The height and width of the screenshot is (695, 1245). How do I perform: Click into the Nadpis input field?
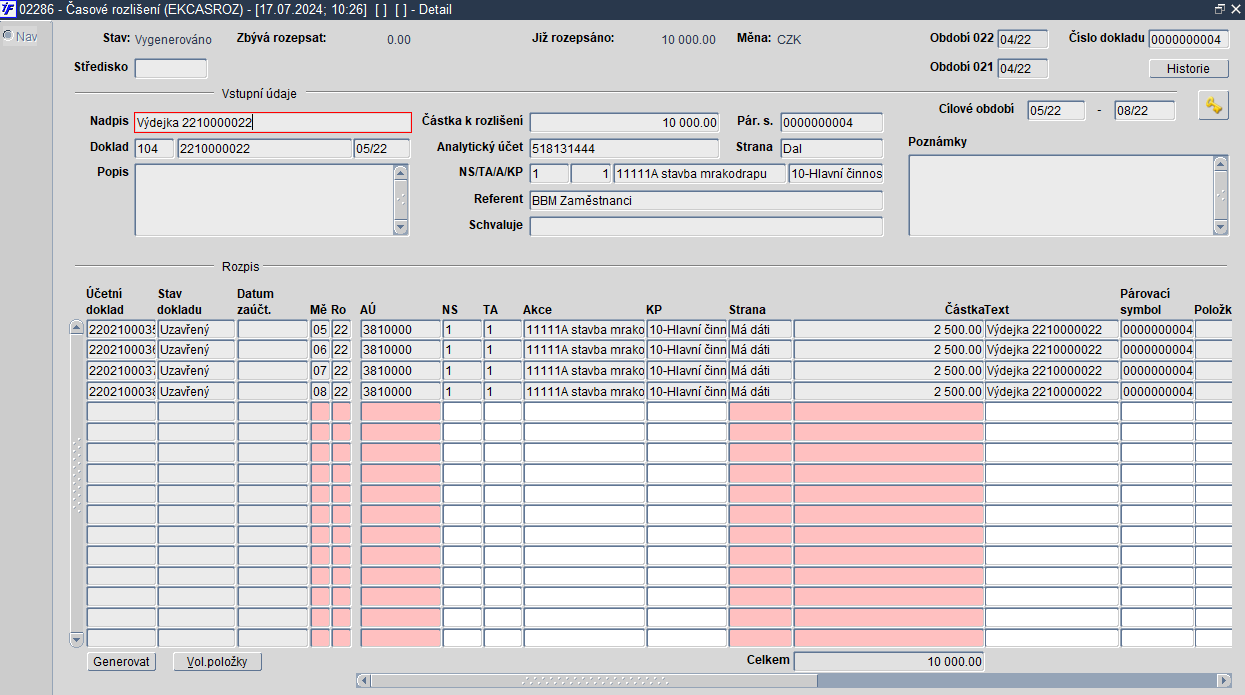point(272,122)
